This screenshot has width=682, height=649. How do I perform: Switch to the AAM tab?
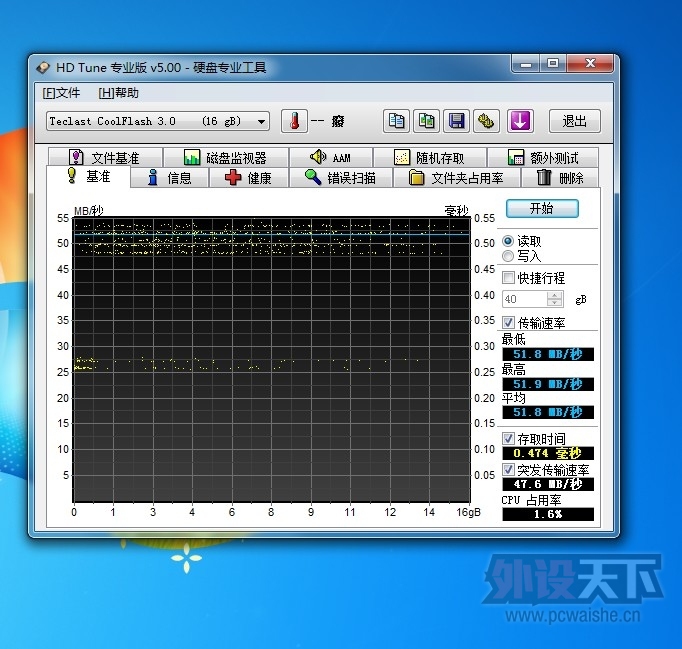pos(331,157)
